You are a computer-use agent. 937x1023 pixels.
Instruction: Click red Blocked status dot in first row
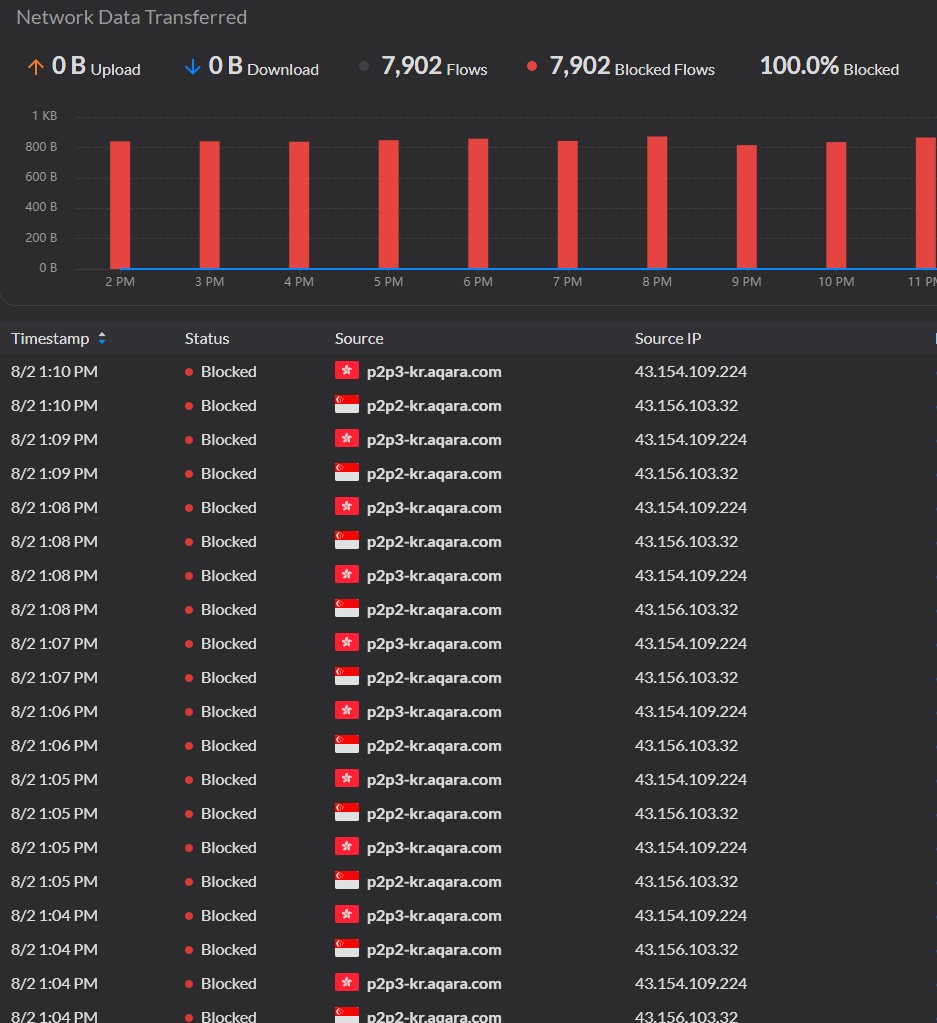coord(189,372)
